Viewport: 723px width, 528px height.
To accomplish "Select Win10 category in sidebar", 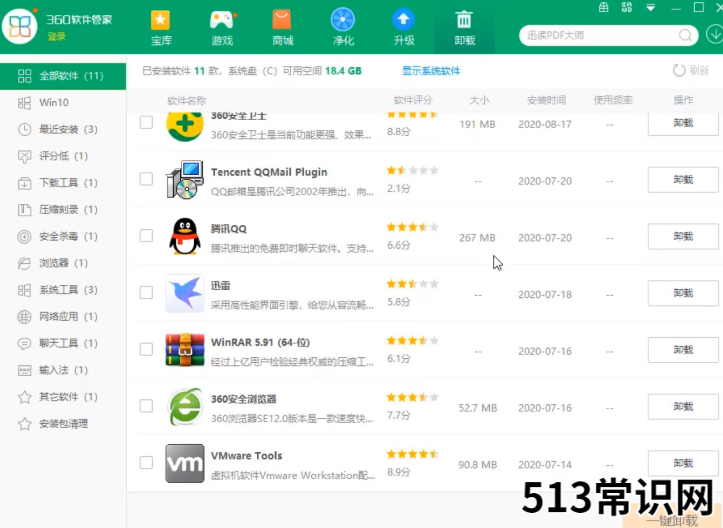I will [x=63, y=102].
